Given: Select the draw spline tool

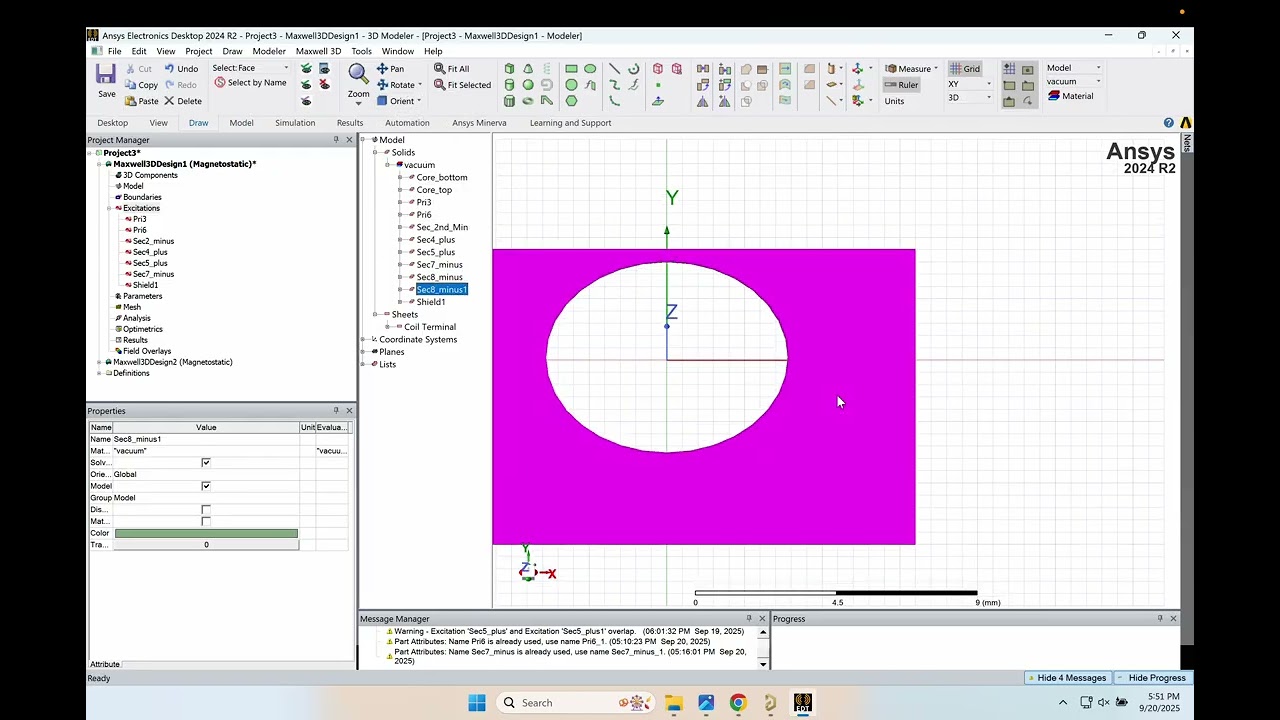Looking at the screenshot, I should tap(614, 85).
